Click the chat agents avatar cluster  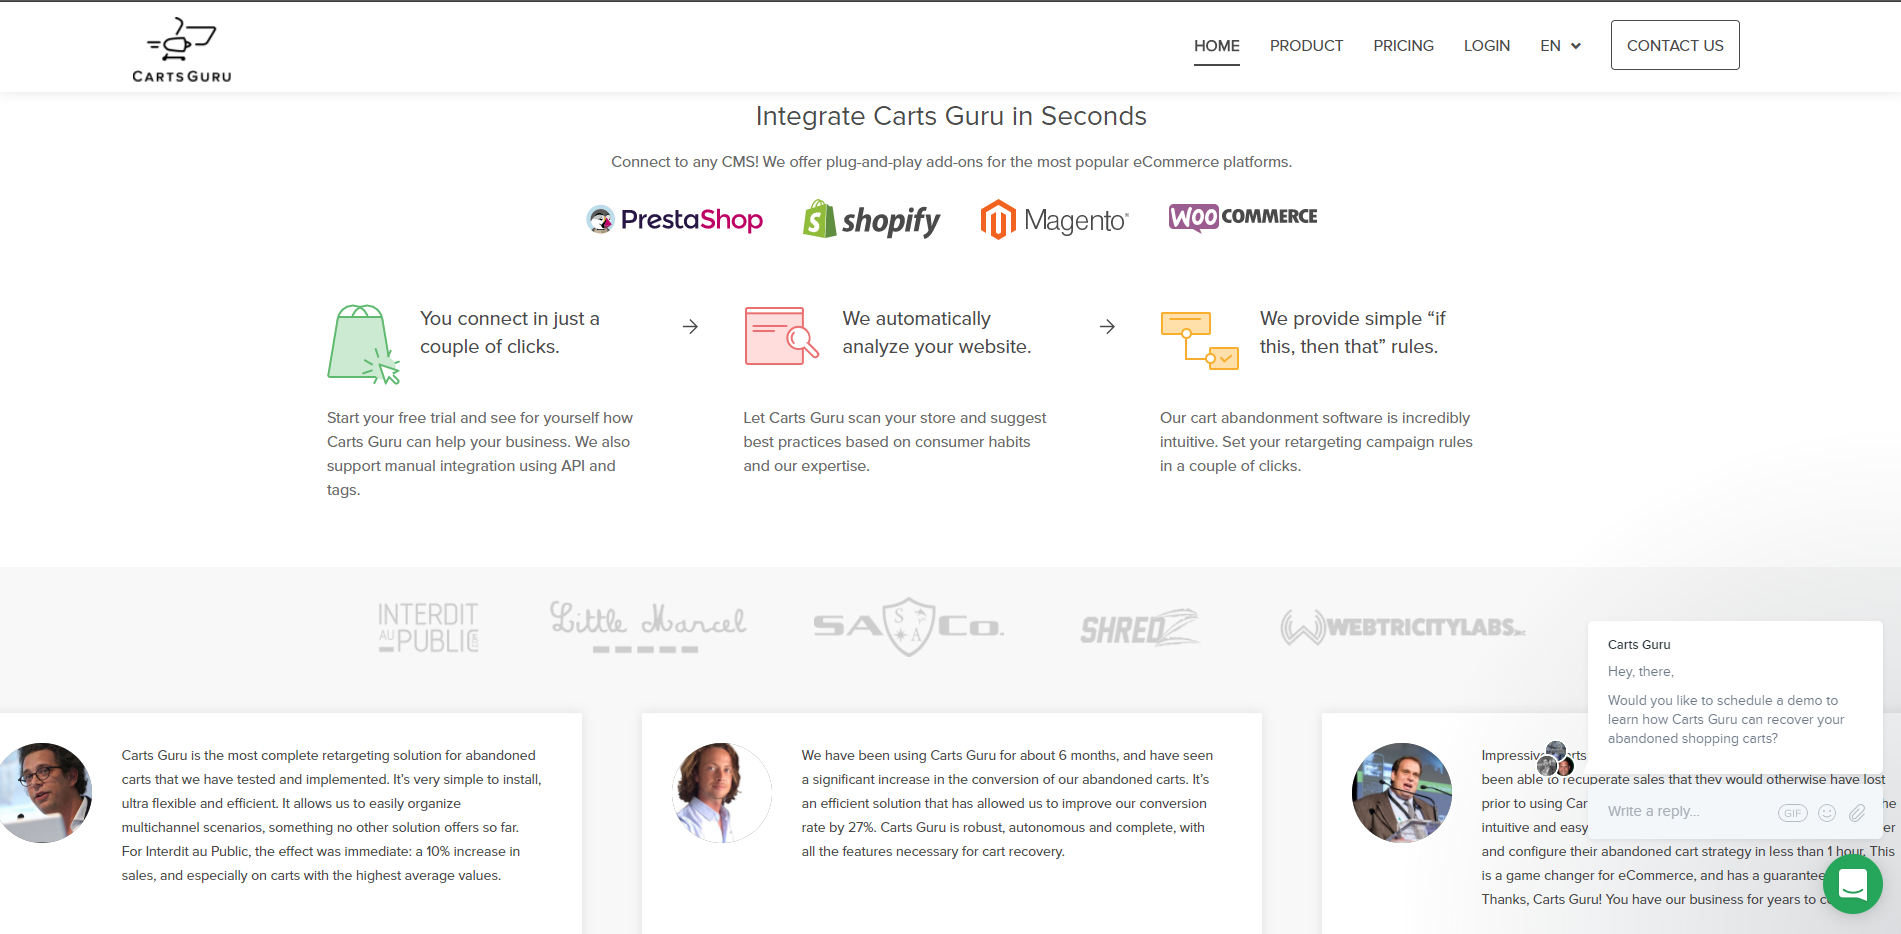pos(1556,759)
